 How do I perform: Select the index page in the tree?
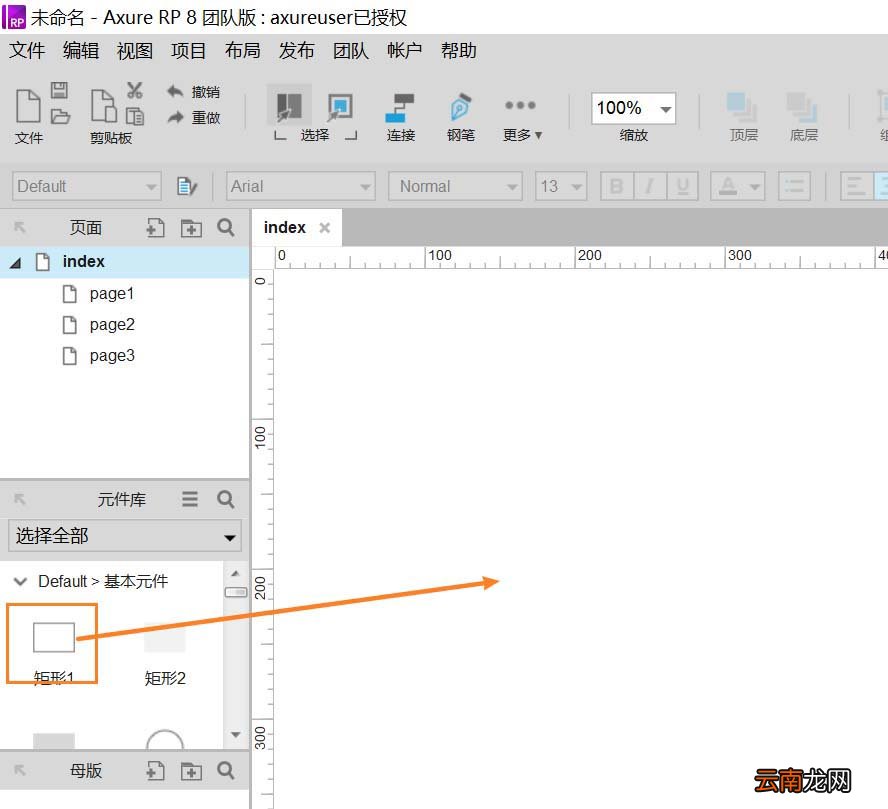tap(125, 262)
